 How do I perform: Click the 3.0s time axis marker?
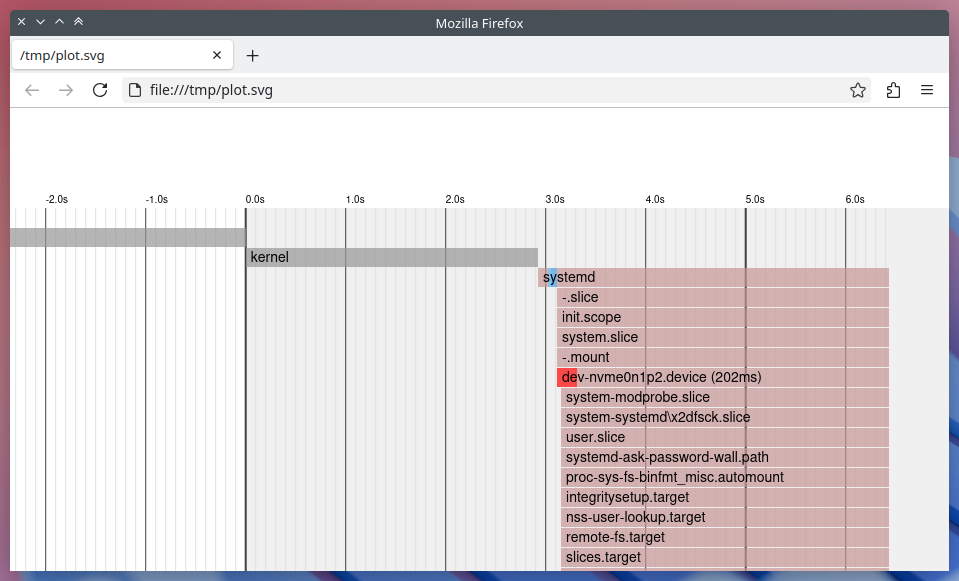[x=554, y=199]
